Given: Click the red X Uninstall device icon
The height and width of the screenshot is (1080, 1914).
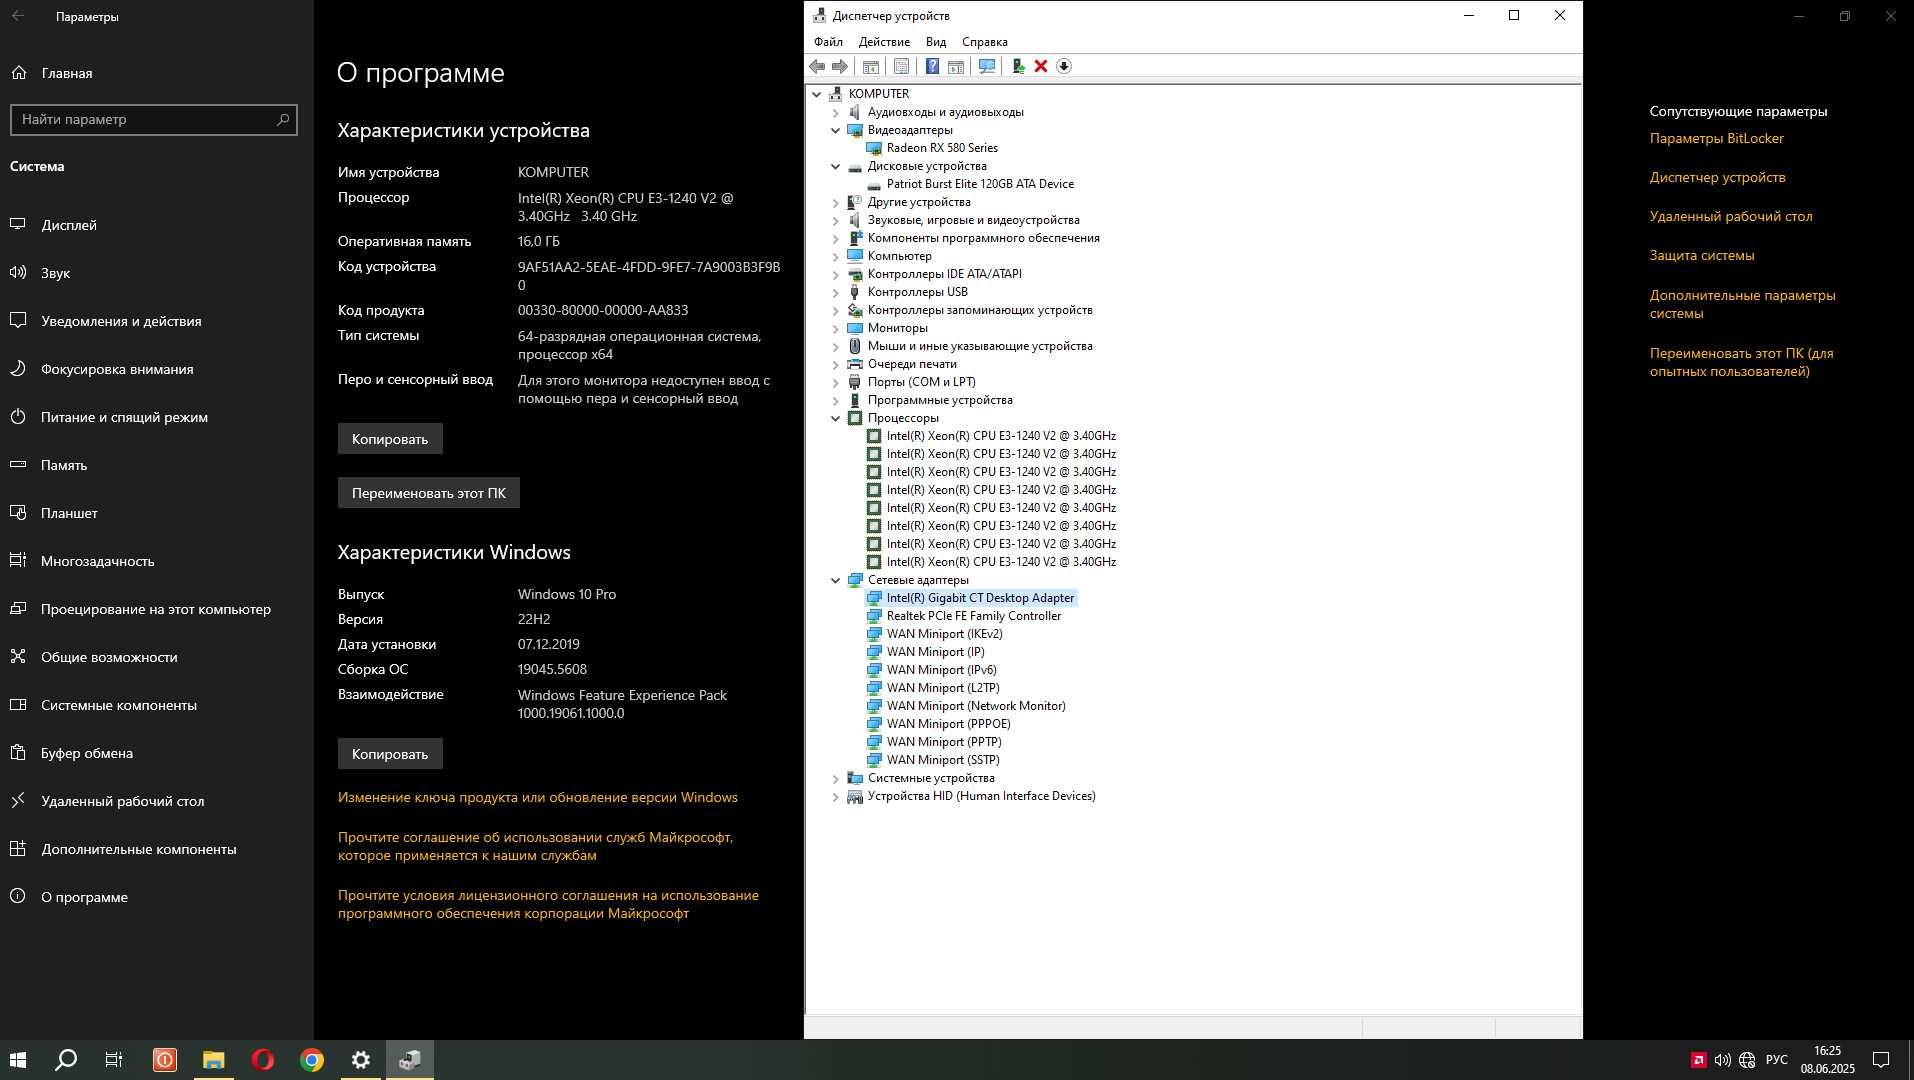Looking at the screenshot, I should click(x=1041, y=66).
